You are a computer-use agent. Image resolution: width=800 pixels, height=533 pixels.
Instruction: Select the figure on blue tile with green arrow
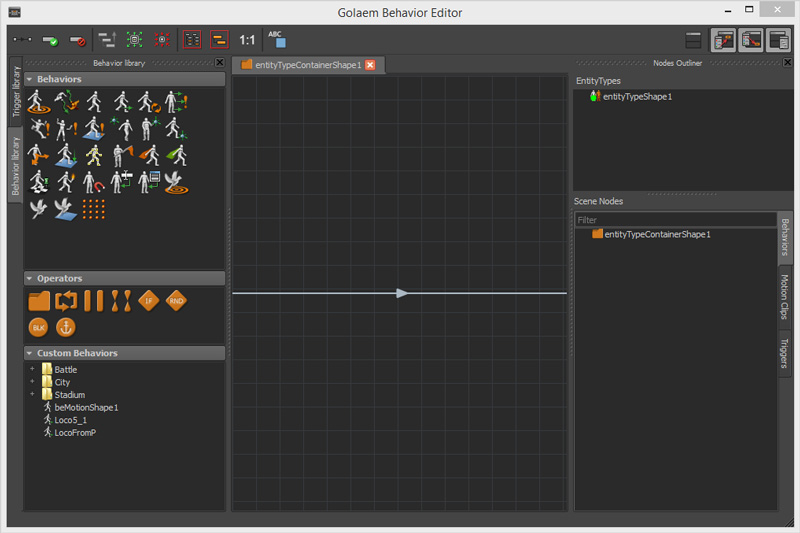[66, 155]
